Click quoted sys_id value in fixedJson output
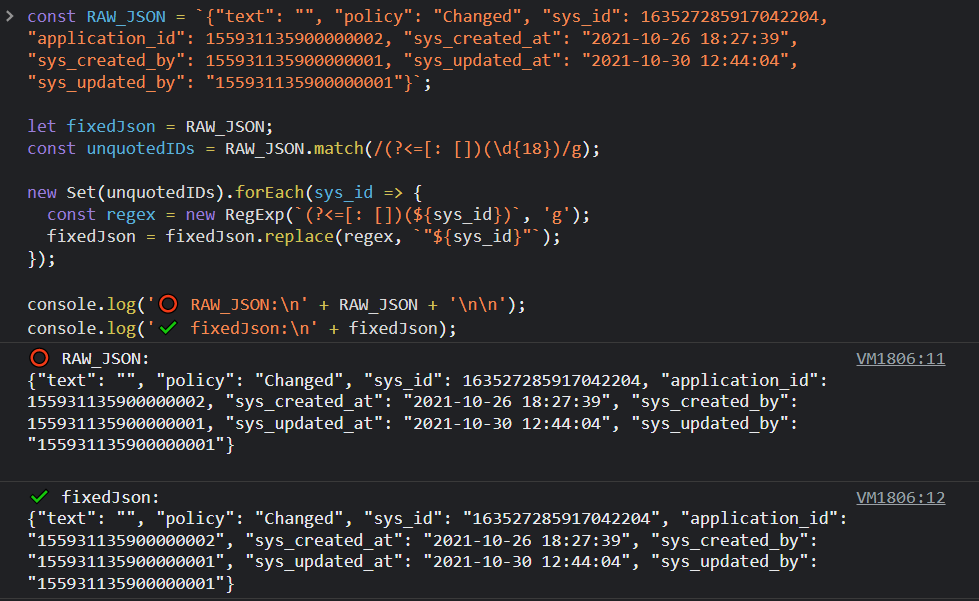This screenshot has height=601, width=979. point(561,518)
